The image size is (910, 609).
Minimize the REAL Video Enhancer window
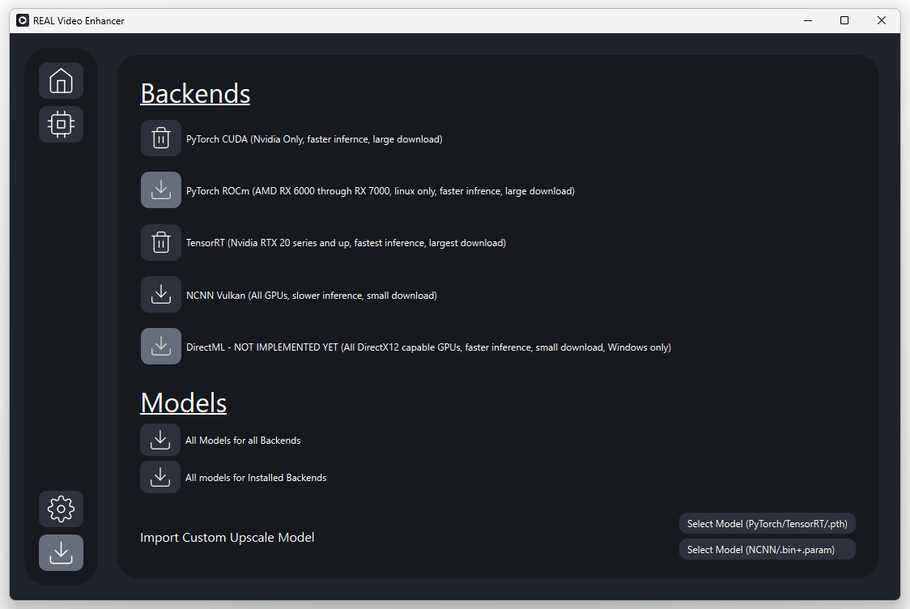pos(808,21)
